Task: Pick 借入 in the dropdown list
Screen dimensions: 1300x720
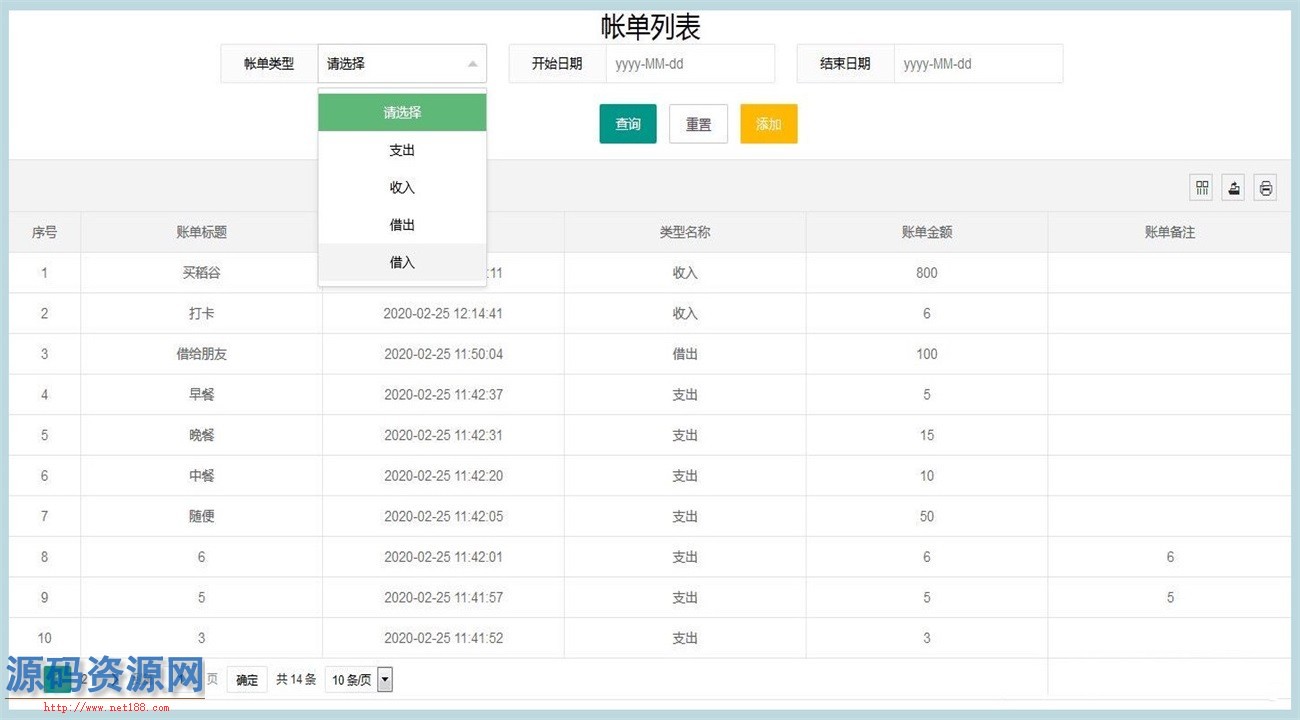Action: click(402, 262)
